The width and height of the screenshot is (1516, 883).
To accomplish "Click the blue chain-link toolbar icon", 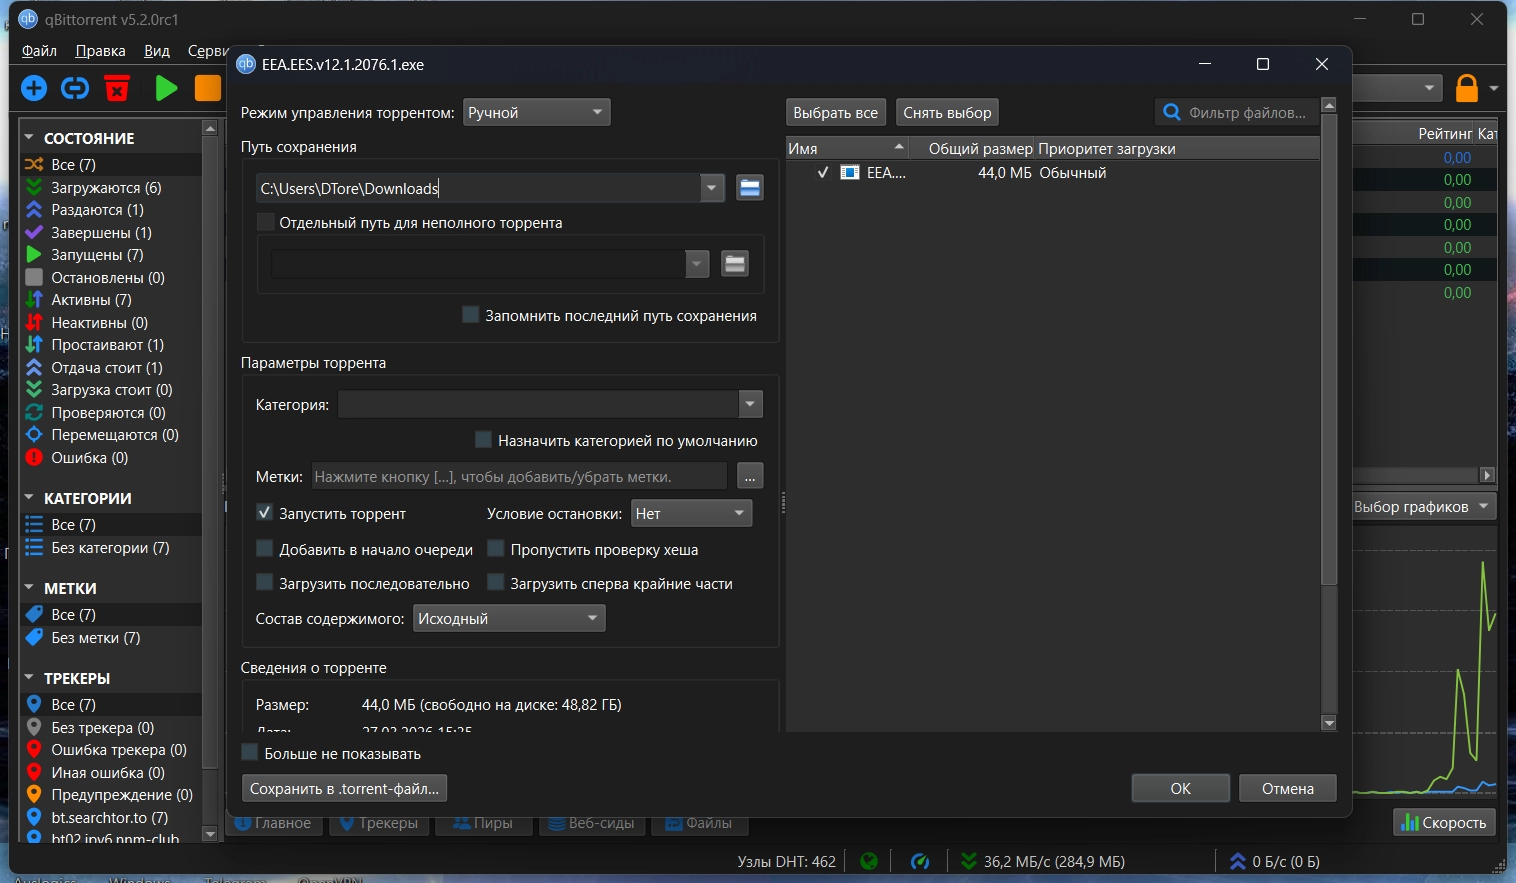I will (x=75, y=88).
